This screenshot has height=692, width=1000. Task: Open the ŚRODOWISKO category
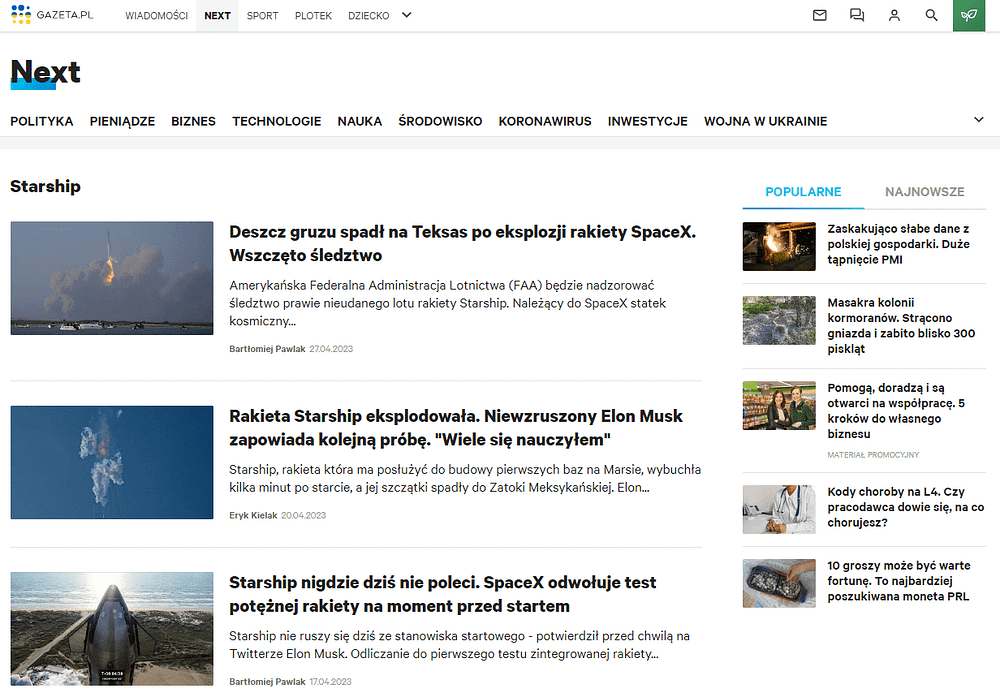[440, 121]
